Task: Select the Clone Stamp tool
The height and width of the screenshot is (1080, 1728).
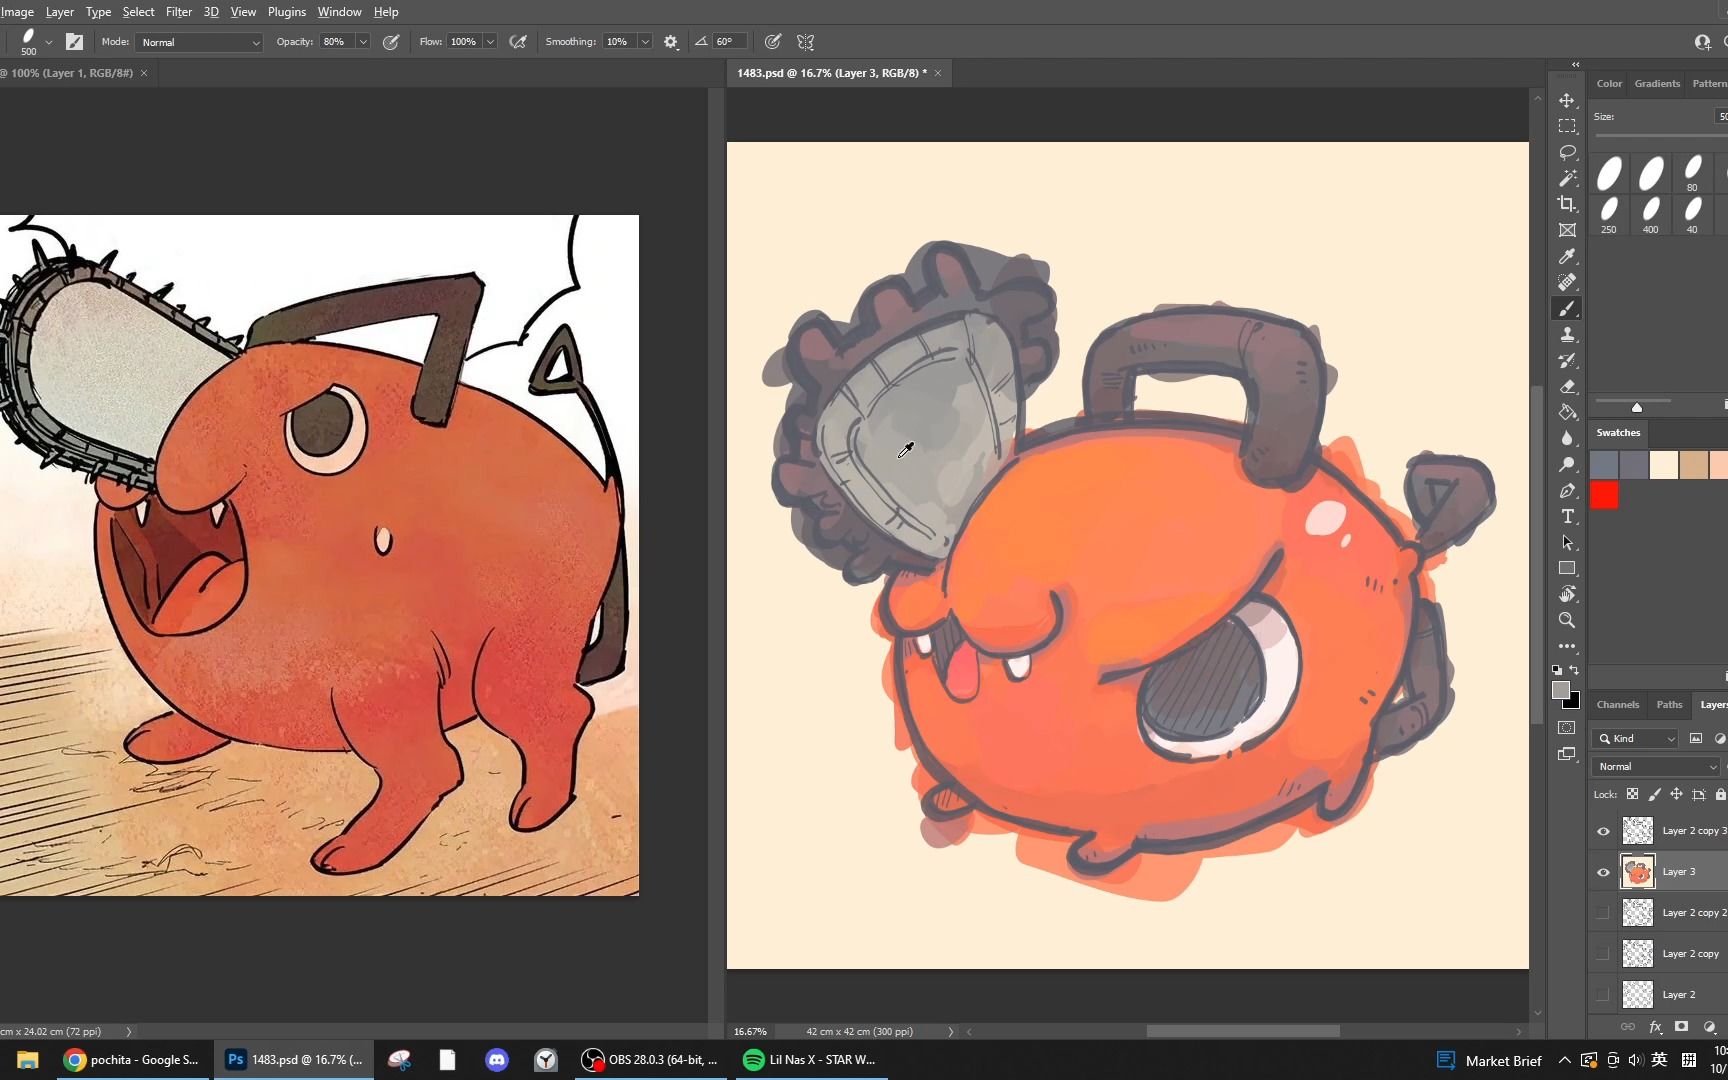Action: pos(1567,334)
